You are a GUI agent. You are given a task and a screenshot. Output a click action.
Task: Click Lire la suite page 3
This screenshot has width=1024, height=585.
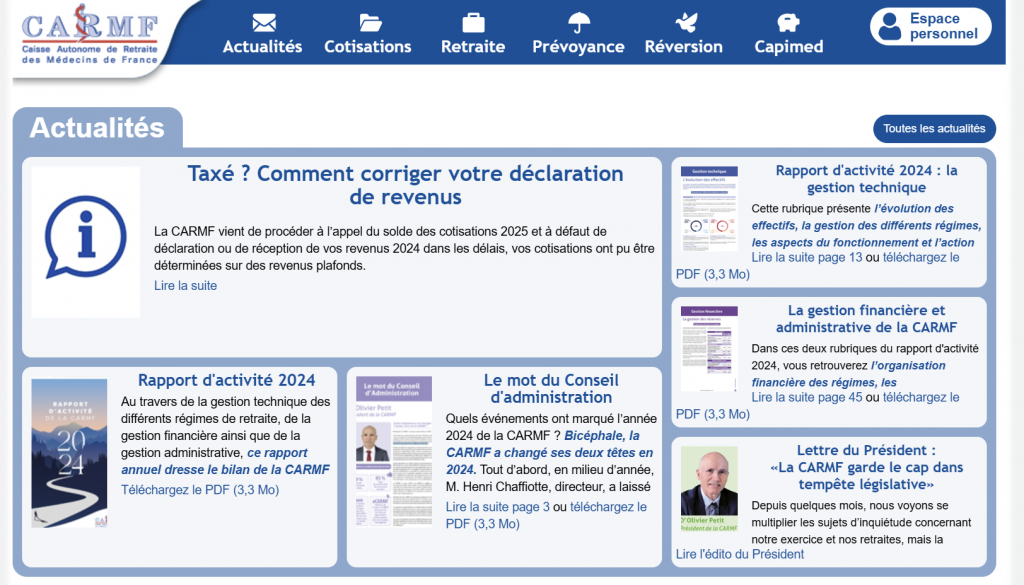[498, 507]
